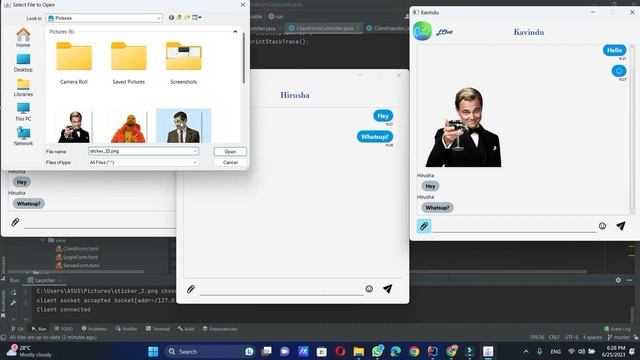Open the TODO tool window tab
This screenshot has height=360, width=640.
[63, 329]
